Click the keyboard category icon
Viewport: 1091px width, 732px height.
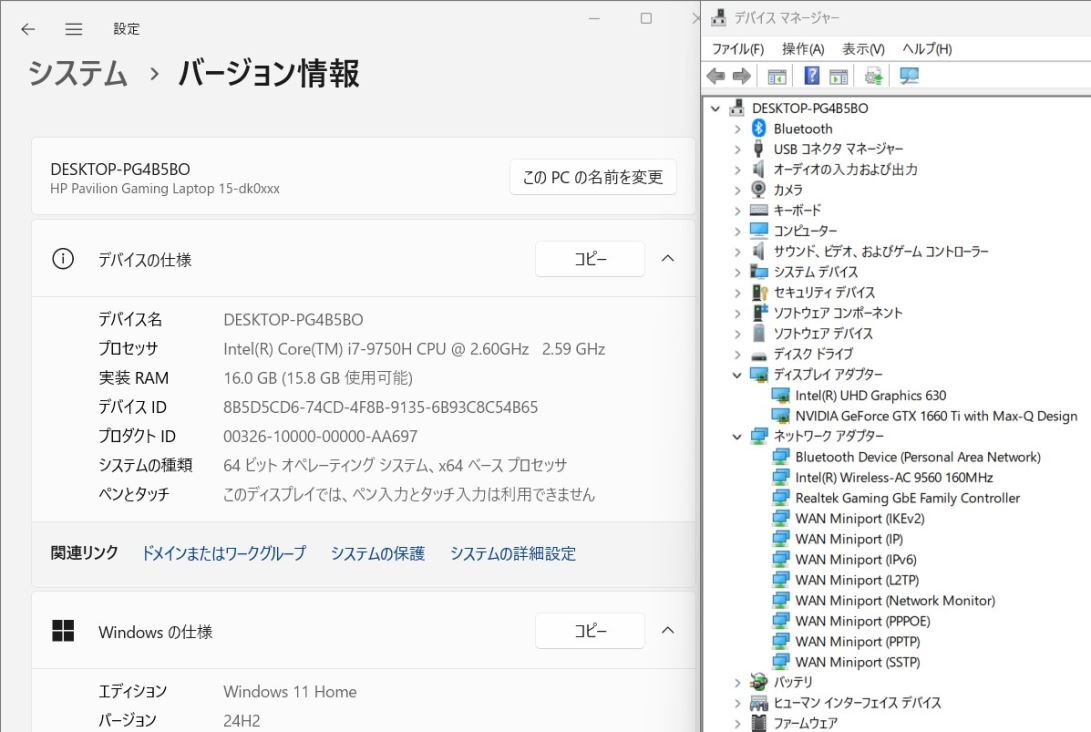[759, 210]
